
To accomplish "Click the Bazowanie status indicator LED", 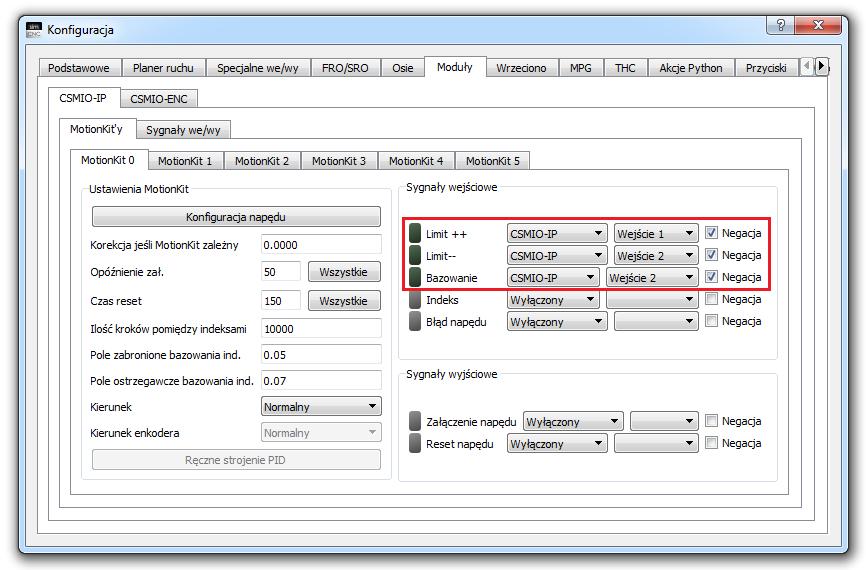I will coord(415,277).
